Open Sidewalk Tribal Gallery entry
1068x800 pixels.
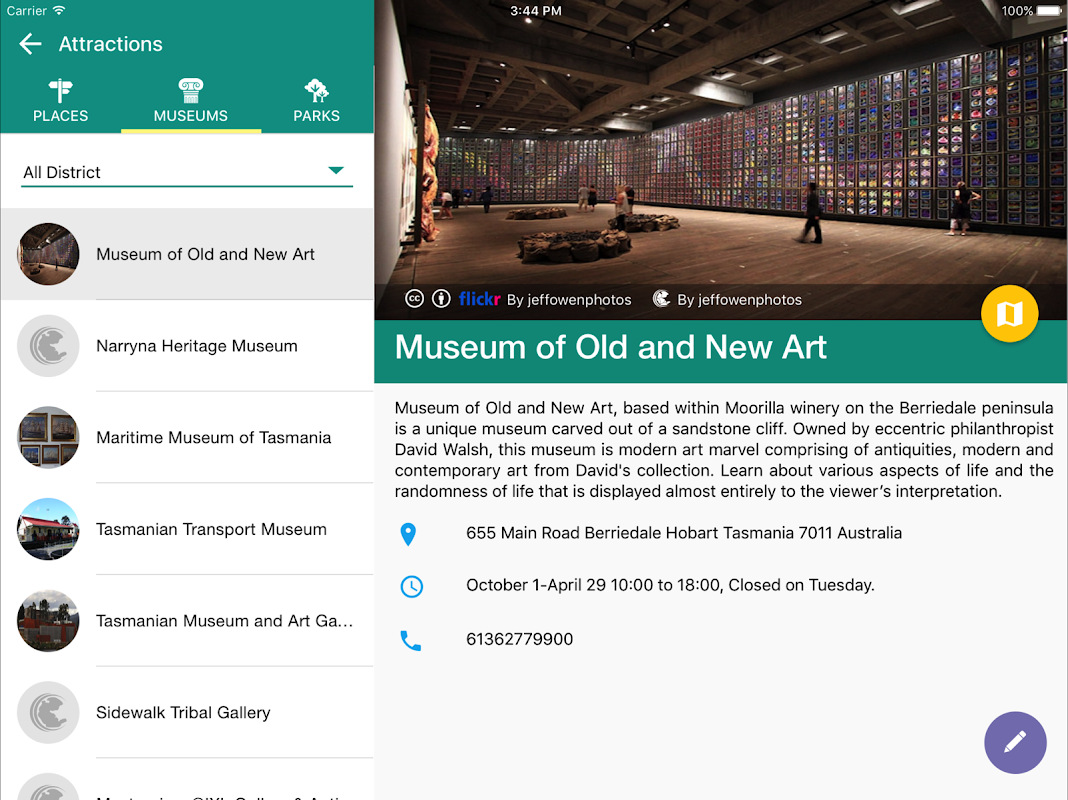tap(187, 712)
